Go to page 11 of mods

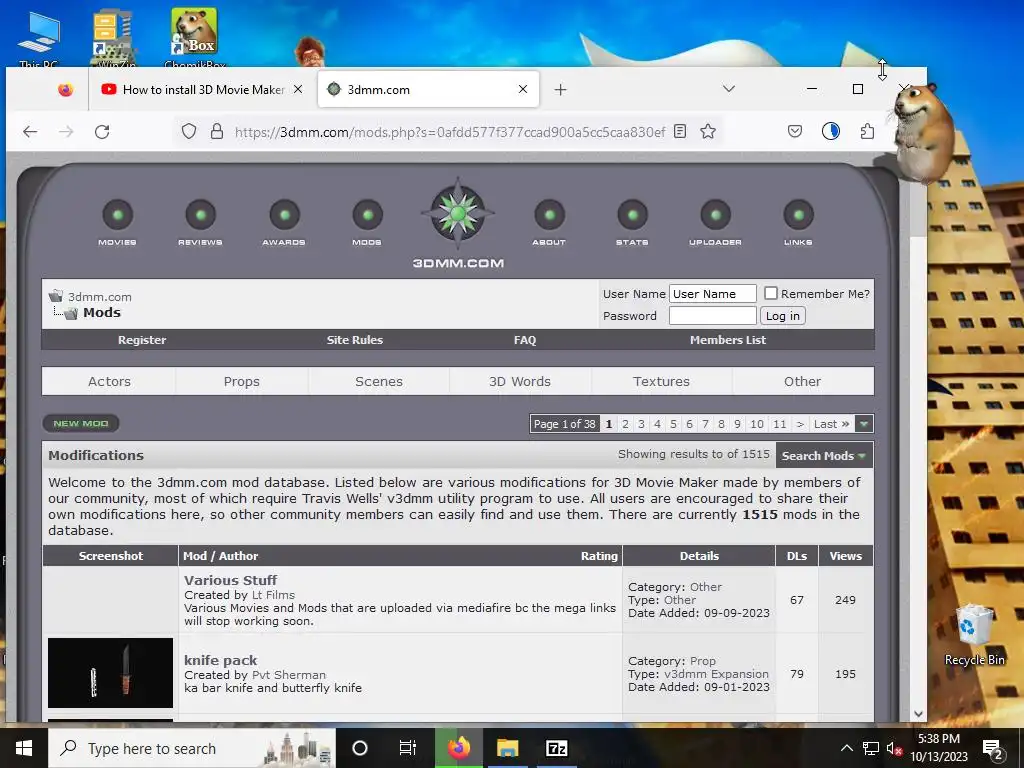[779, 424]
